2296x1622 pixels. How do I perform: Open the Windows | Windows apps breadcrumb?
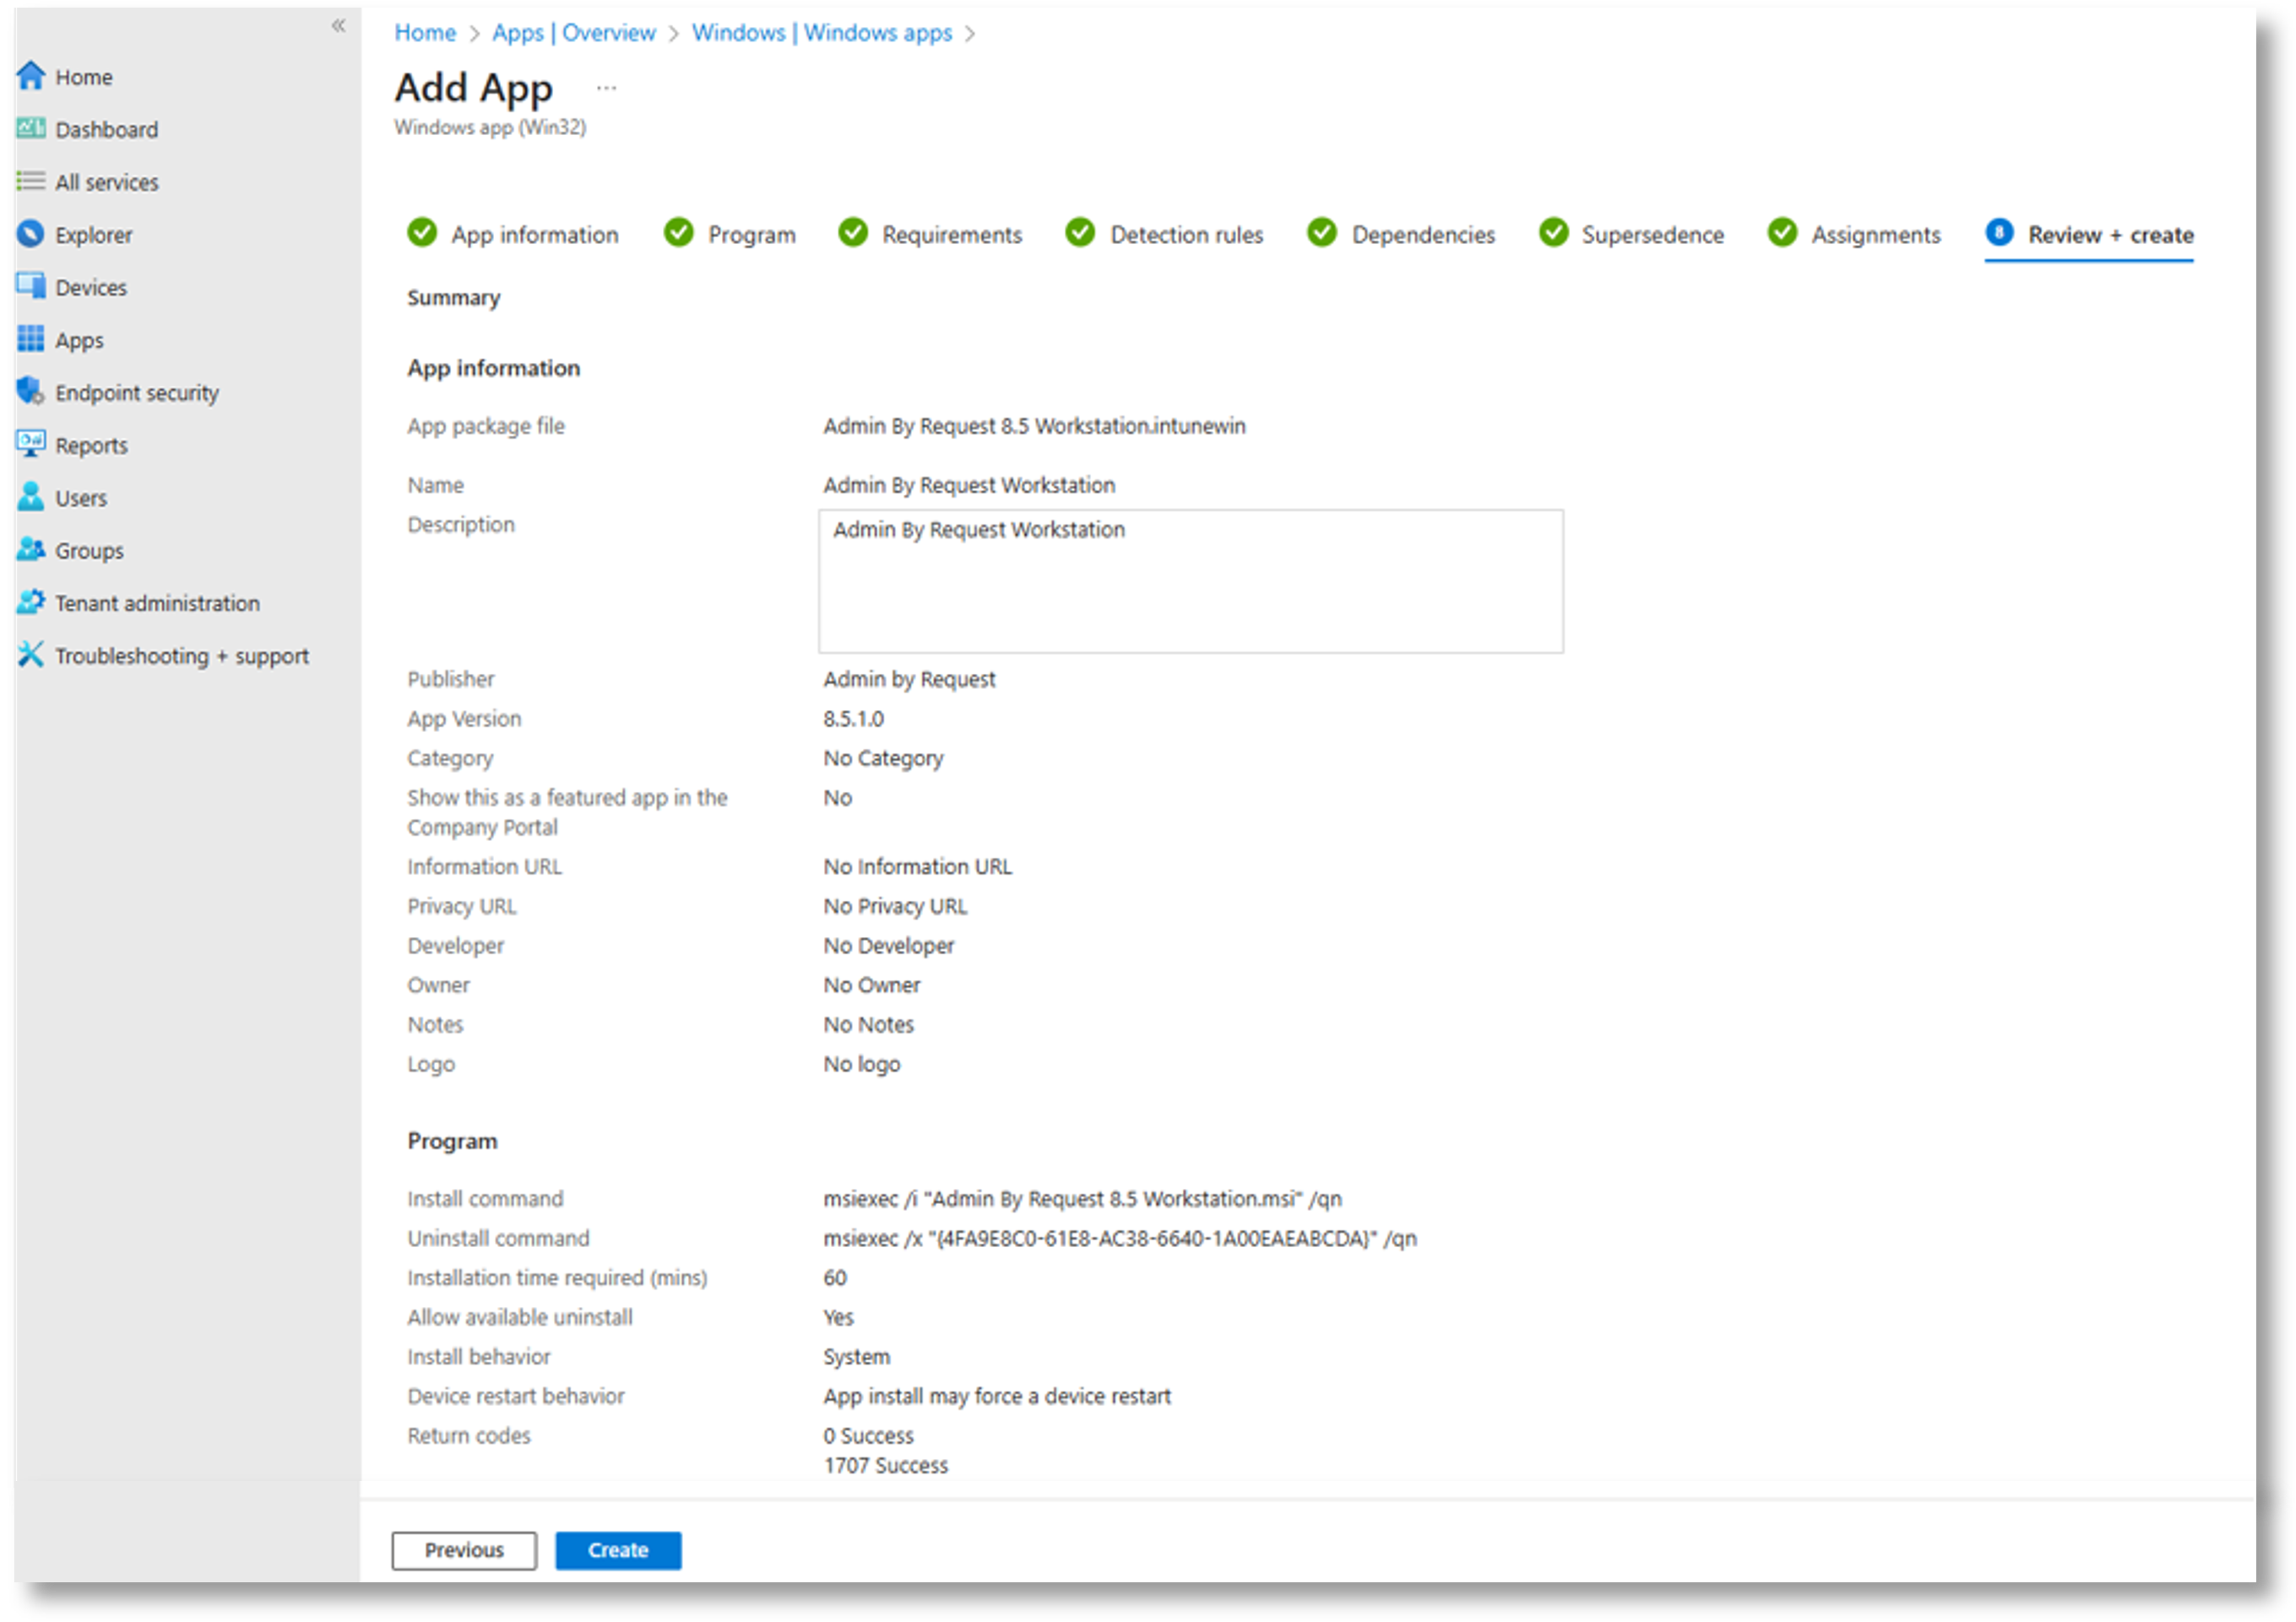[822, 33]
